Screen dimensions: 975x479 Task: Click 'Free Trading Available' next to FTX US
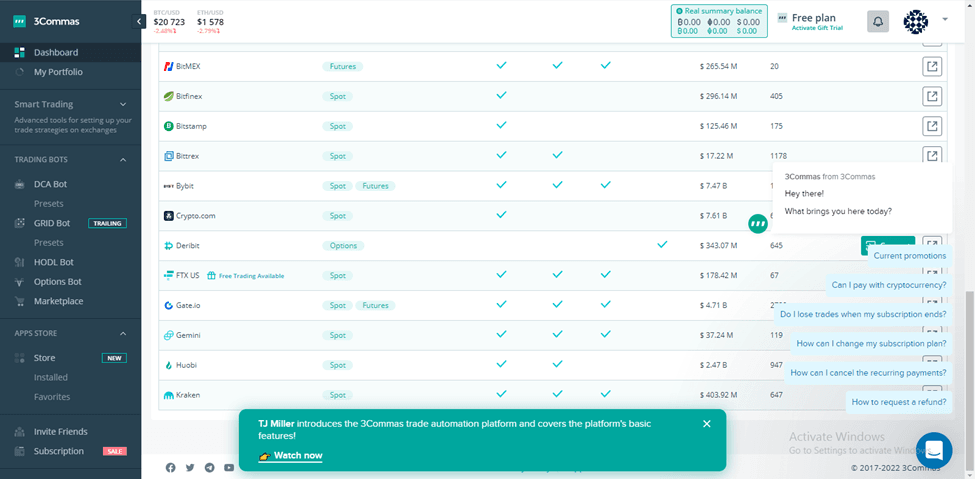point(251,276)
